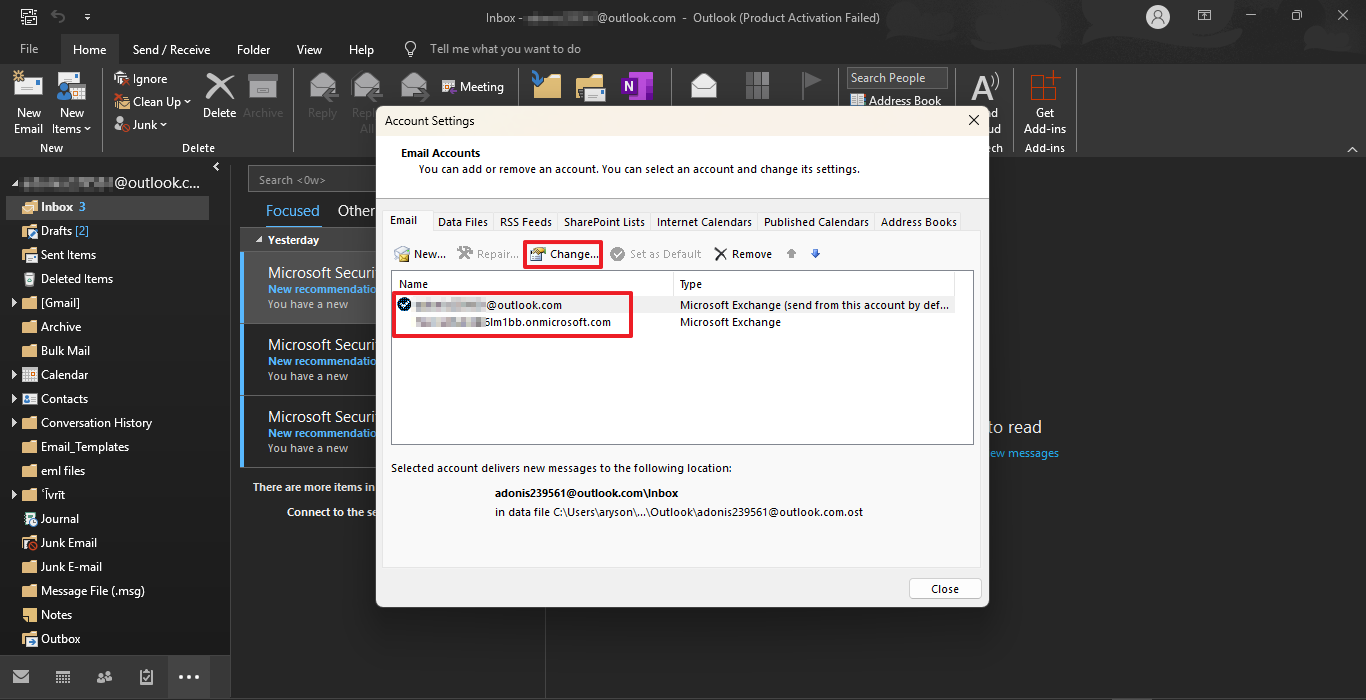1366x700 pixels.
Task: Open the Help ribbon tab
Action: tap(361, 49)
